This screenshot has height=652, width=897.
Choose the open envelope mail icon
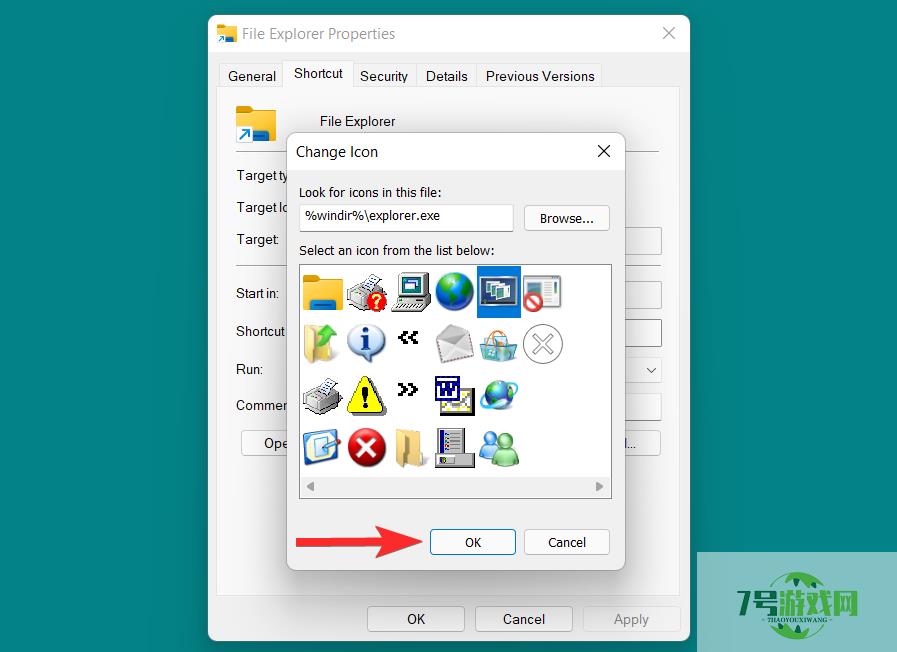pos(455,344)
